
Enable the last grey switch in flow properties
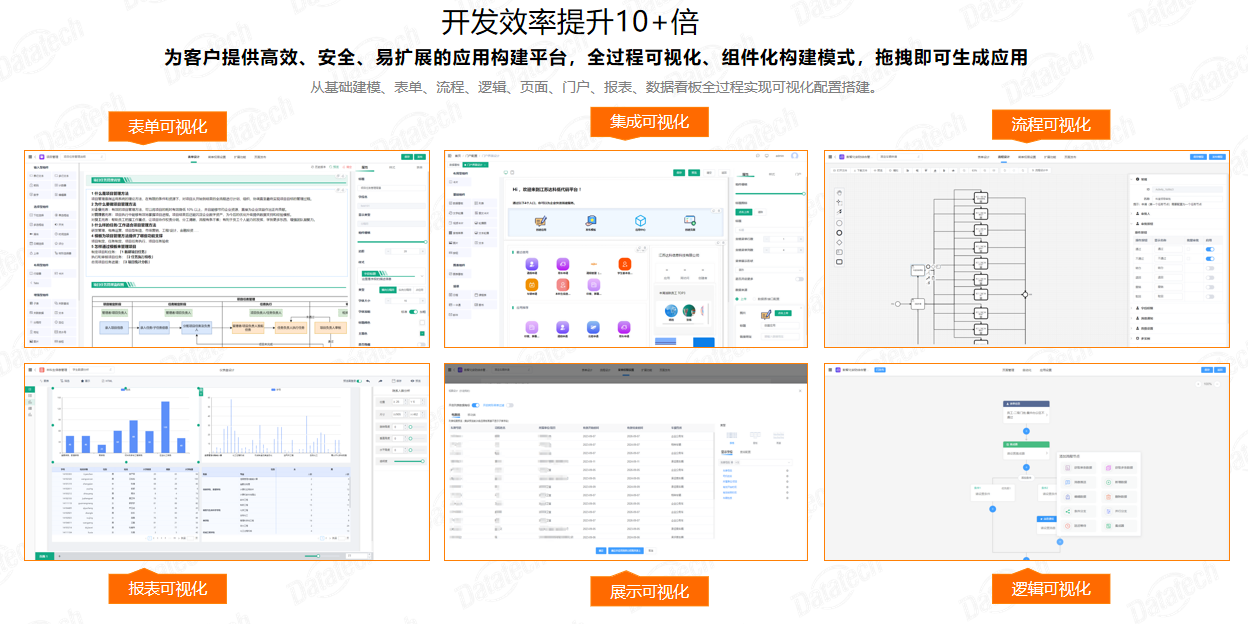[x=1210, y=296]
